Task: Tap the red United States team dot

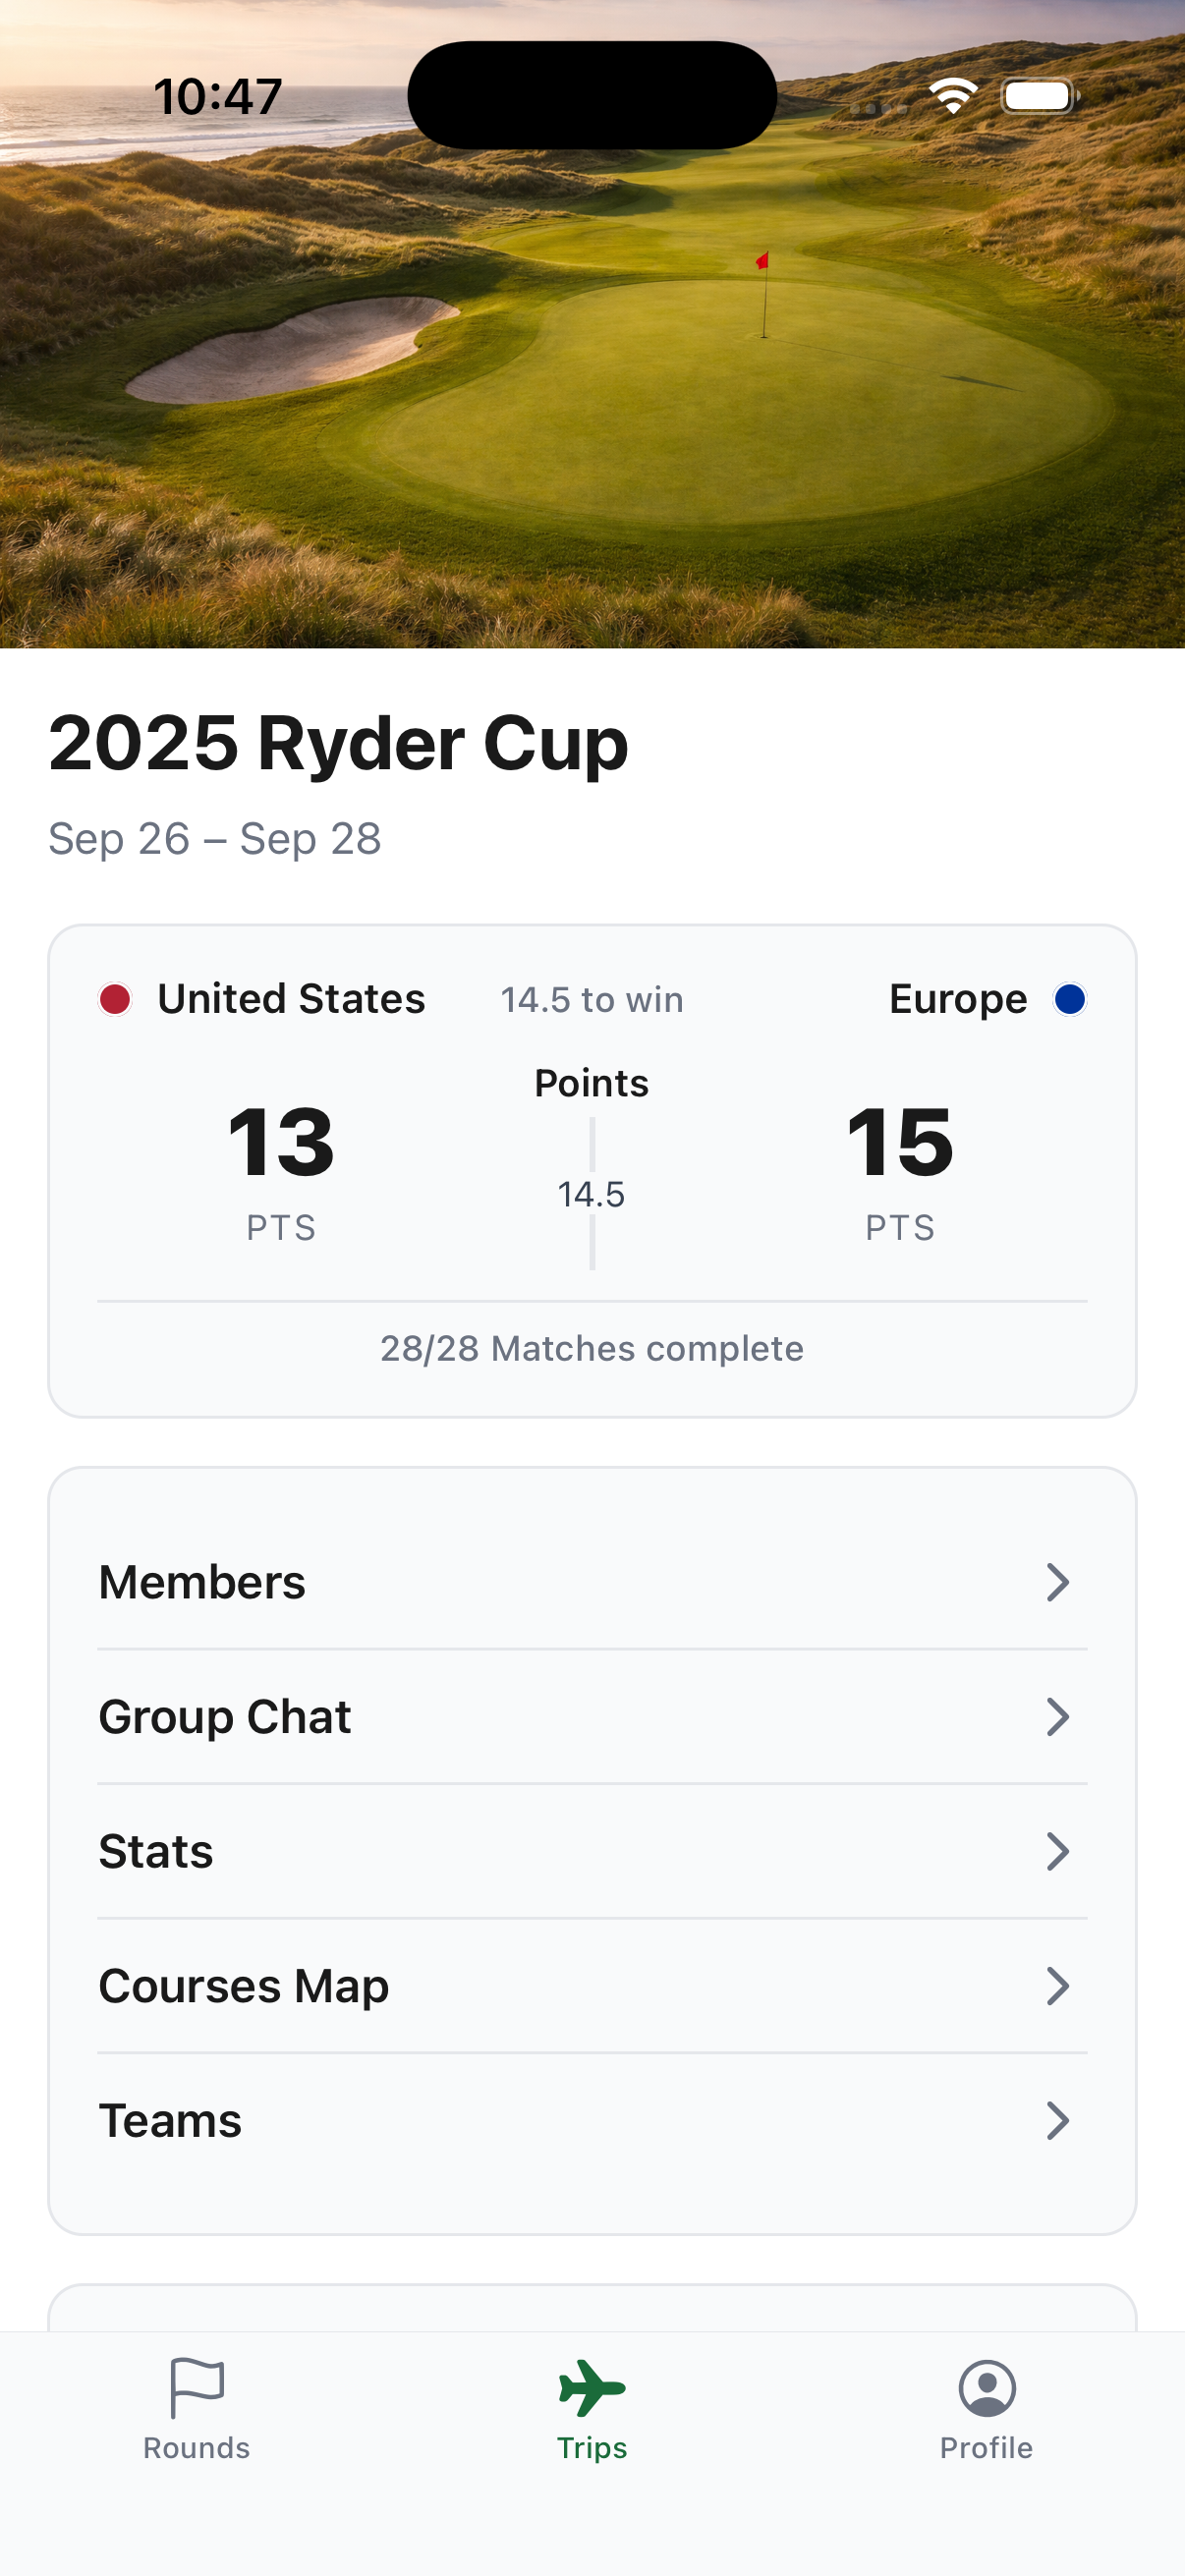Action: tap(115, 999)
